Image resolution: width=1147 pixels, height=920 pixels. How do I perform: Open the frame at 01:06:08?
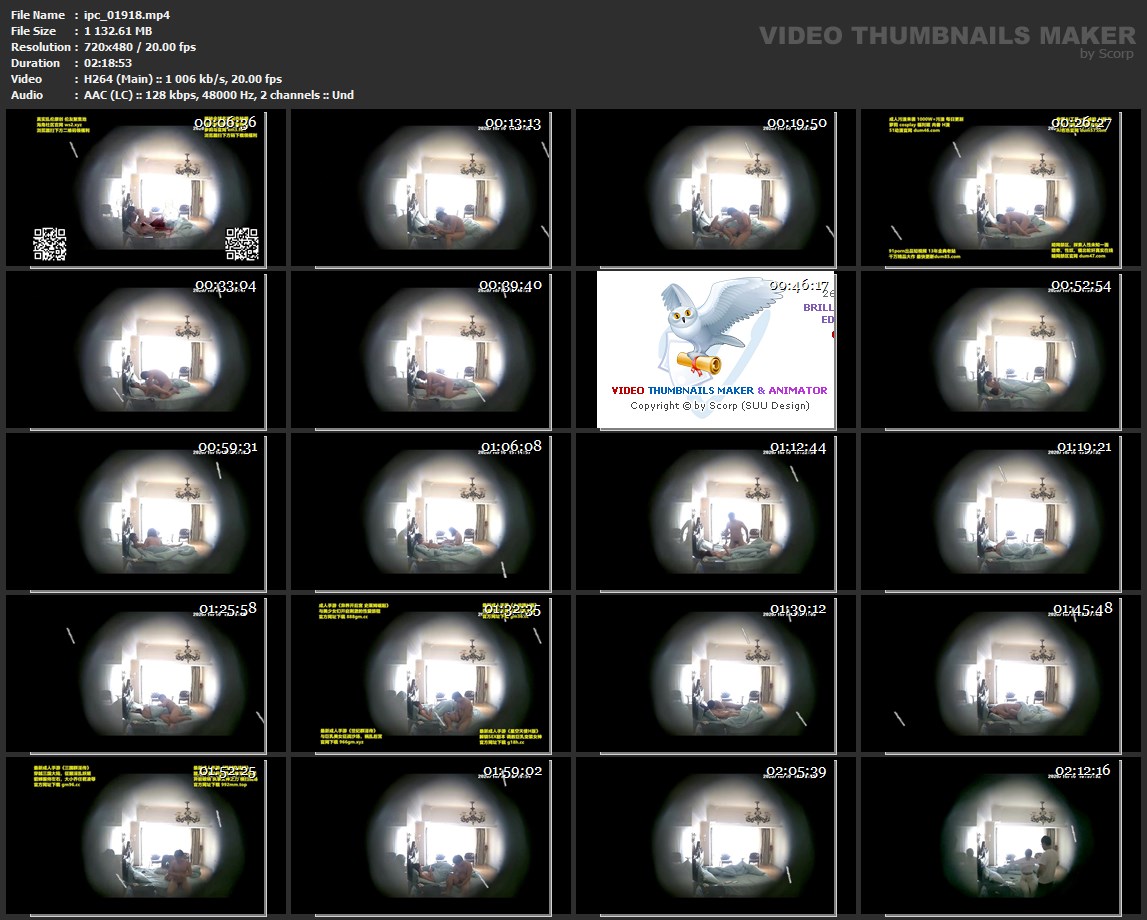tap(431, 512)
